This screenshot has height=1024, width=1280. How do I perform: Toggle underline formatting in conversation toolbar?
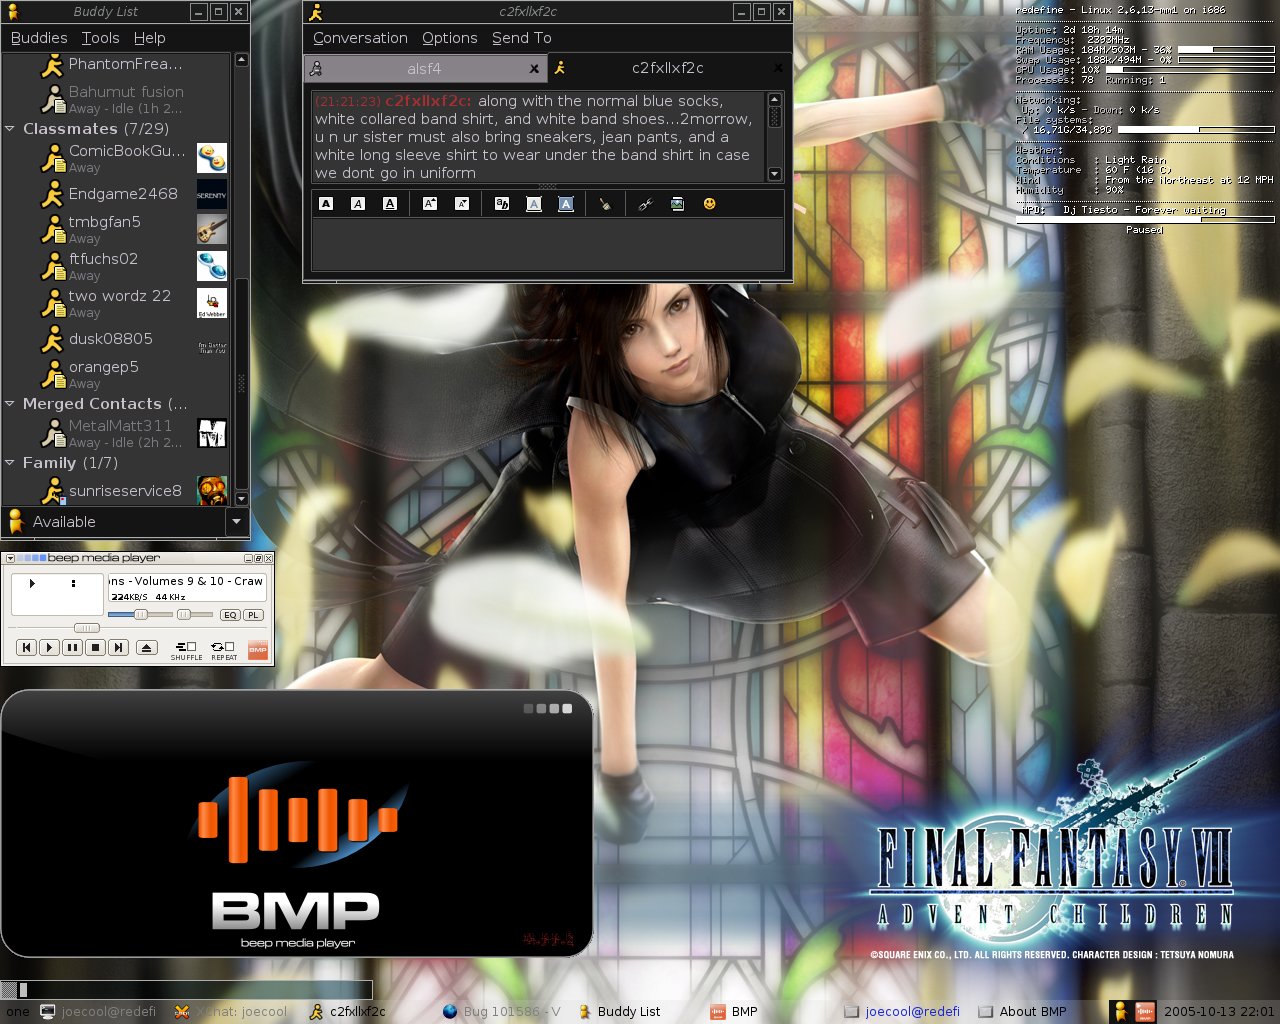click(x=390, y=204)
